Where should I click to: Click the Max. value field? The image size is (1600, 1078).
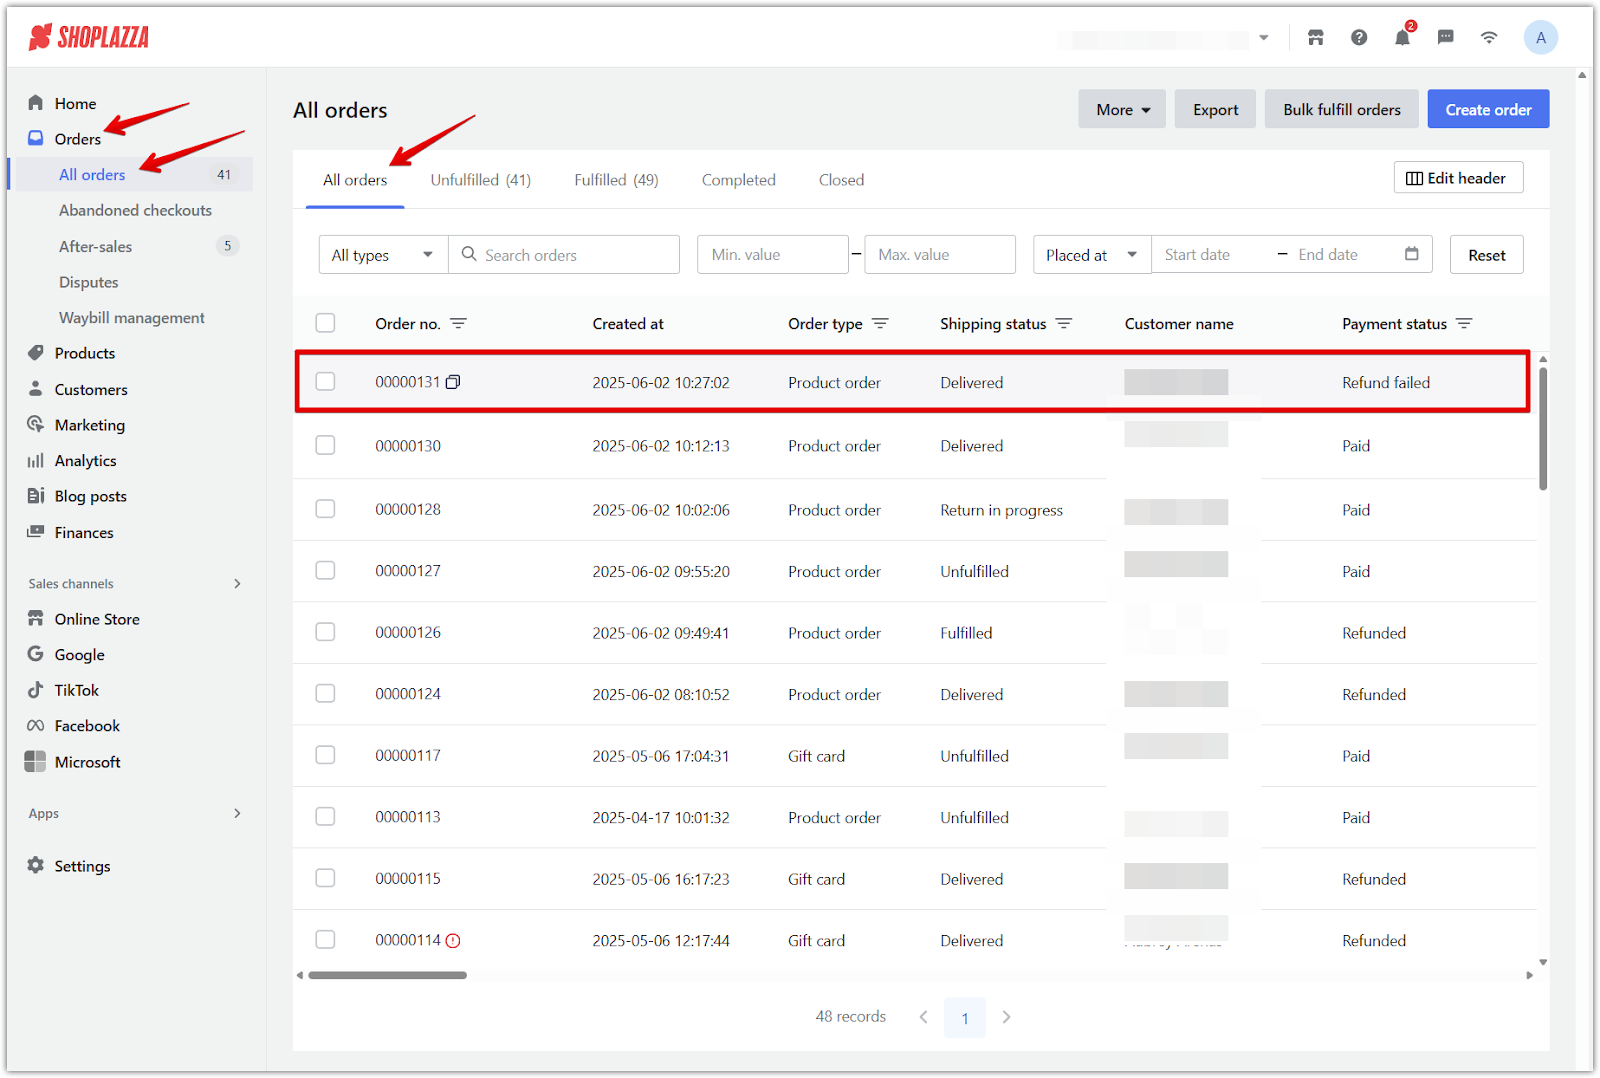[x=939, y=255]
